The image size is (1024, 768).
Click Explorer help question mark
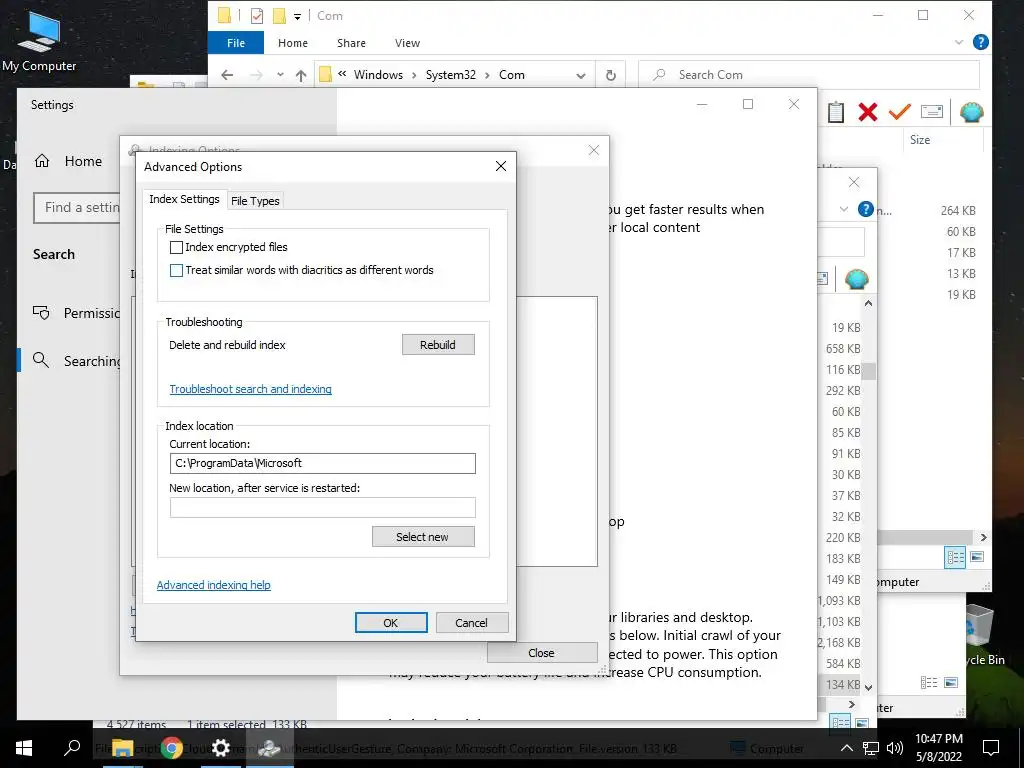tap(980, 42)
